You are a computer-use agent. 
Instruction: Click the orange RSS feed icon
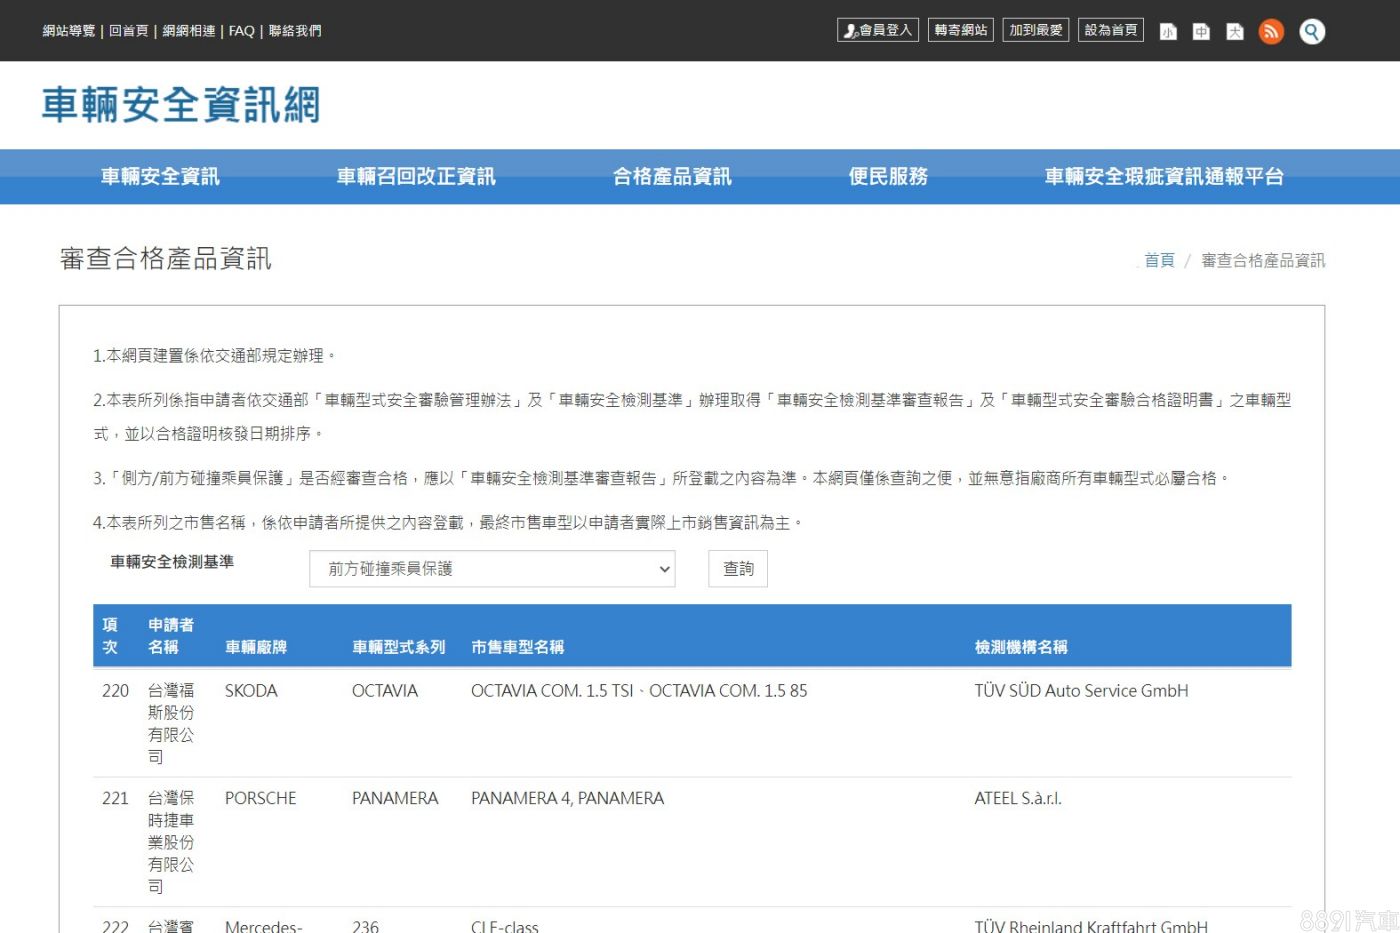pyautogui.click(x=1271, y=31)
